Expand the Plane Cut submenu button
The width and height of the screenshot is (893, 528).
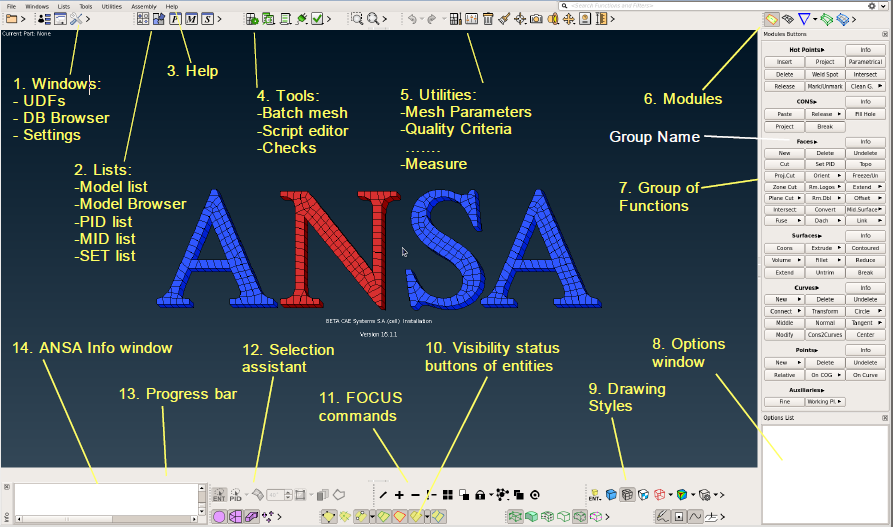coord(784,198)
